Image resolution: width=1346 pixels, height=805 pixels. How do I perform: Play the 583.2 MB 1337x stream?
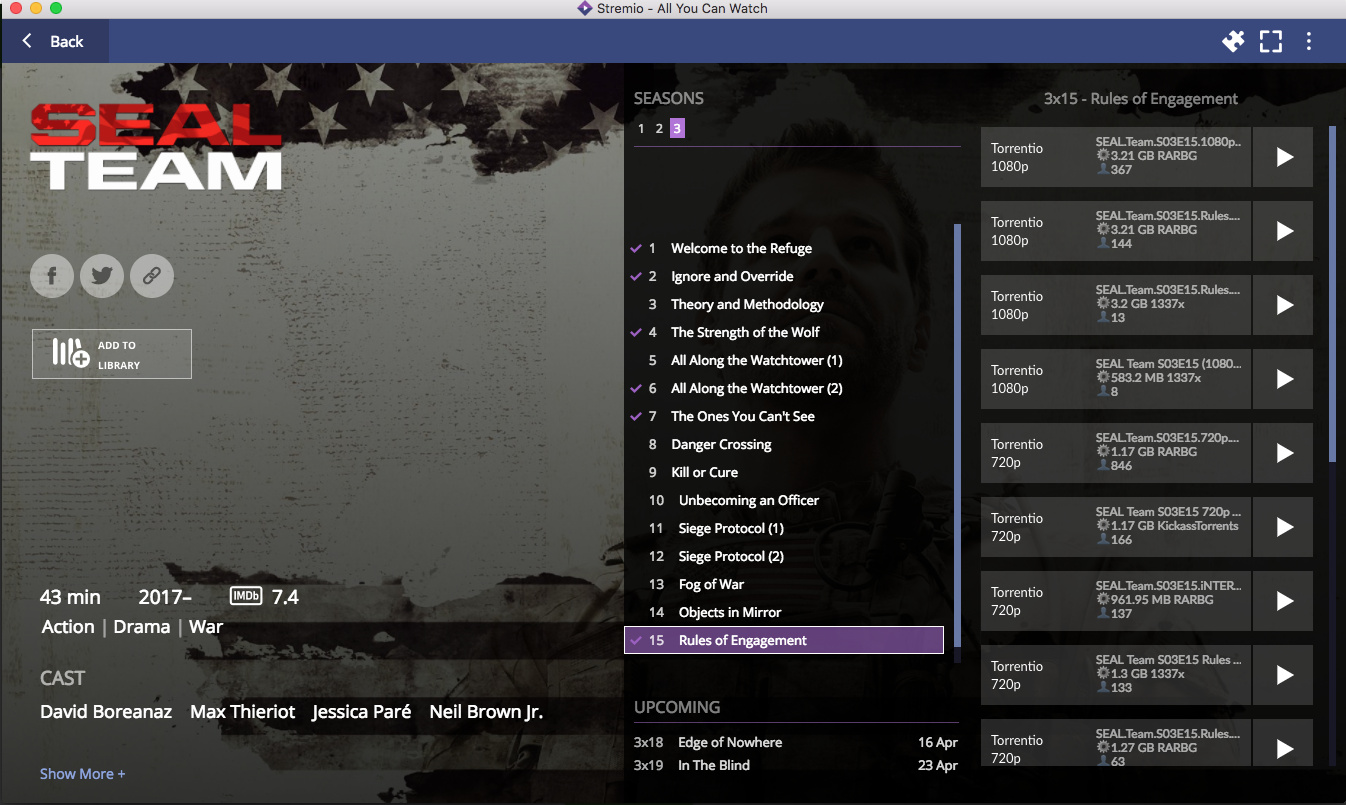(1284, 379)
